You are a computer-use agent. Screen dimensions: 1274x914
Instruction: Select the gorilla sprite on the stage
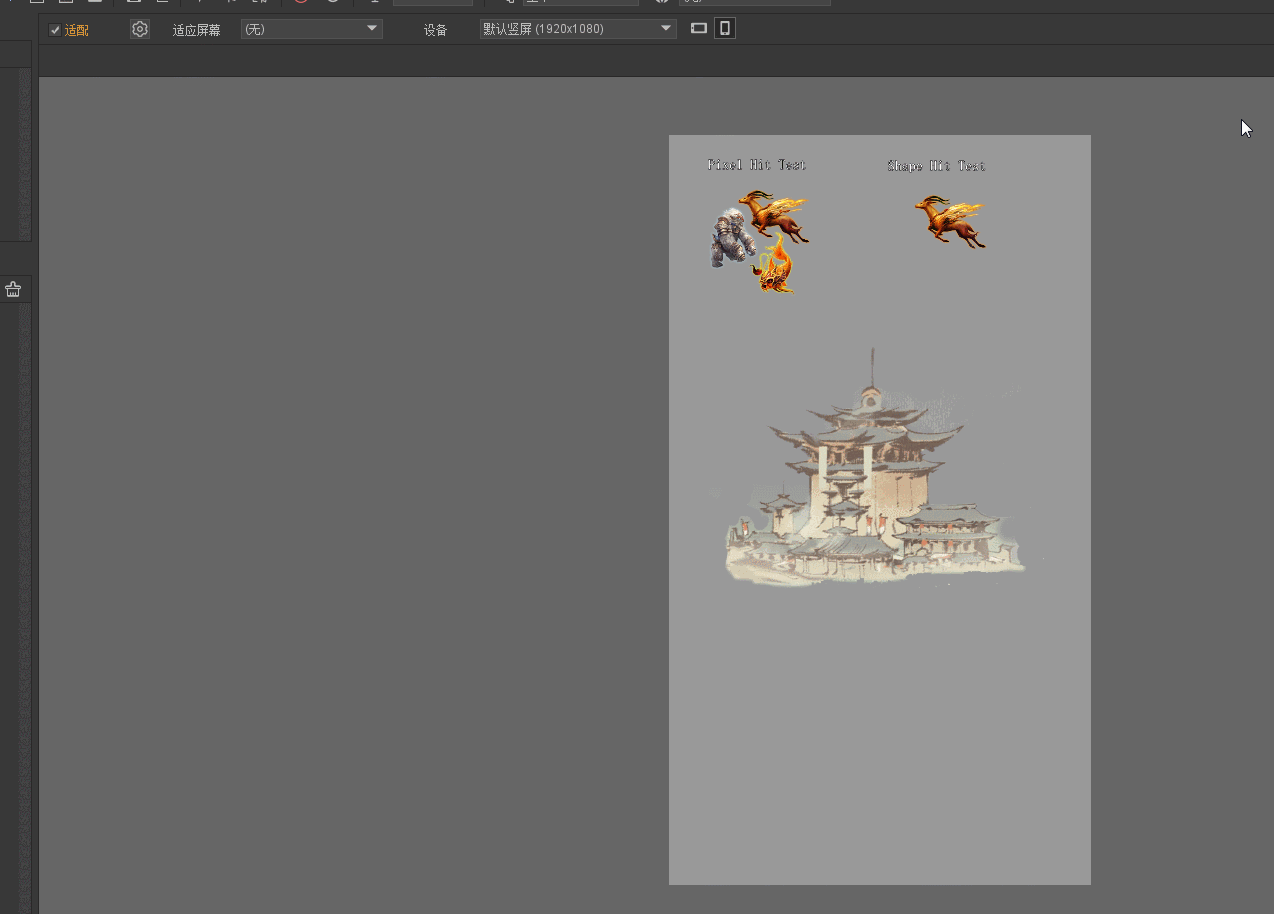pyautogui.click(x=731, y=239)
